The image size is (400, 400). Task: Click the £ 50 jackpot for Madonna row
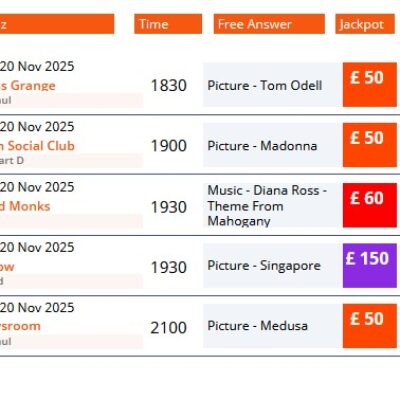(370, 145)
